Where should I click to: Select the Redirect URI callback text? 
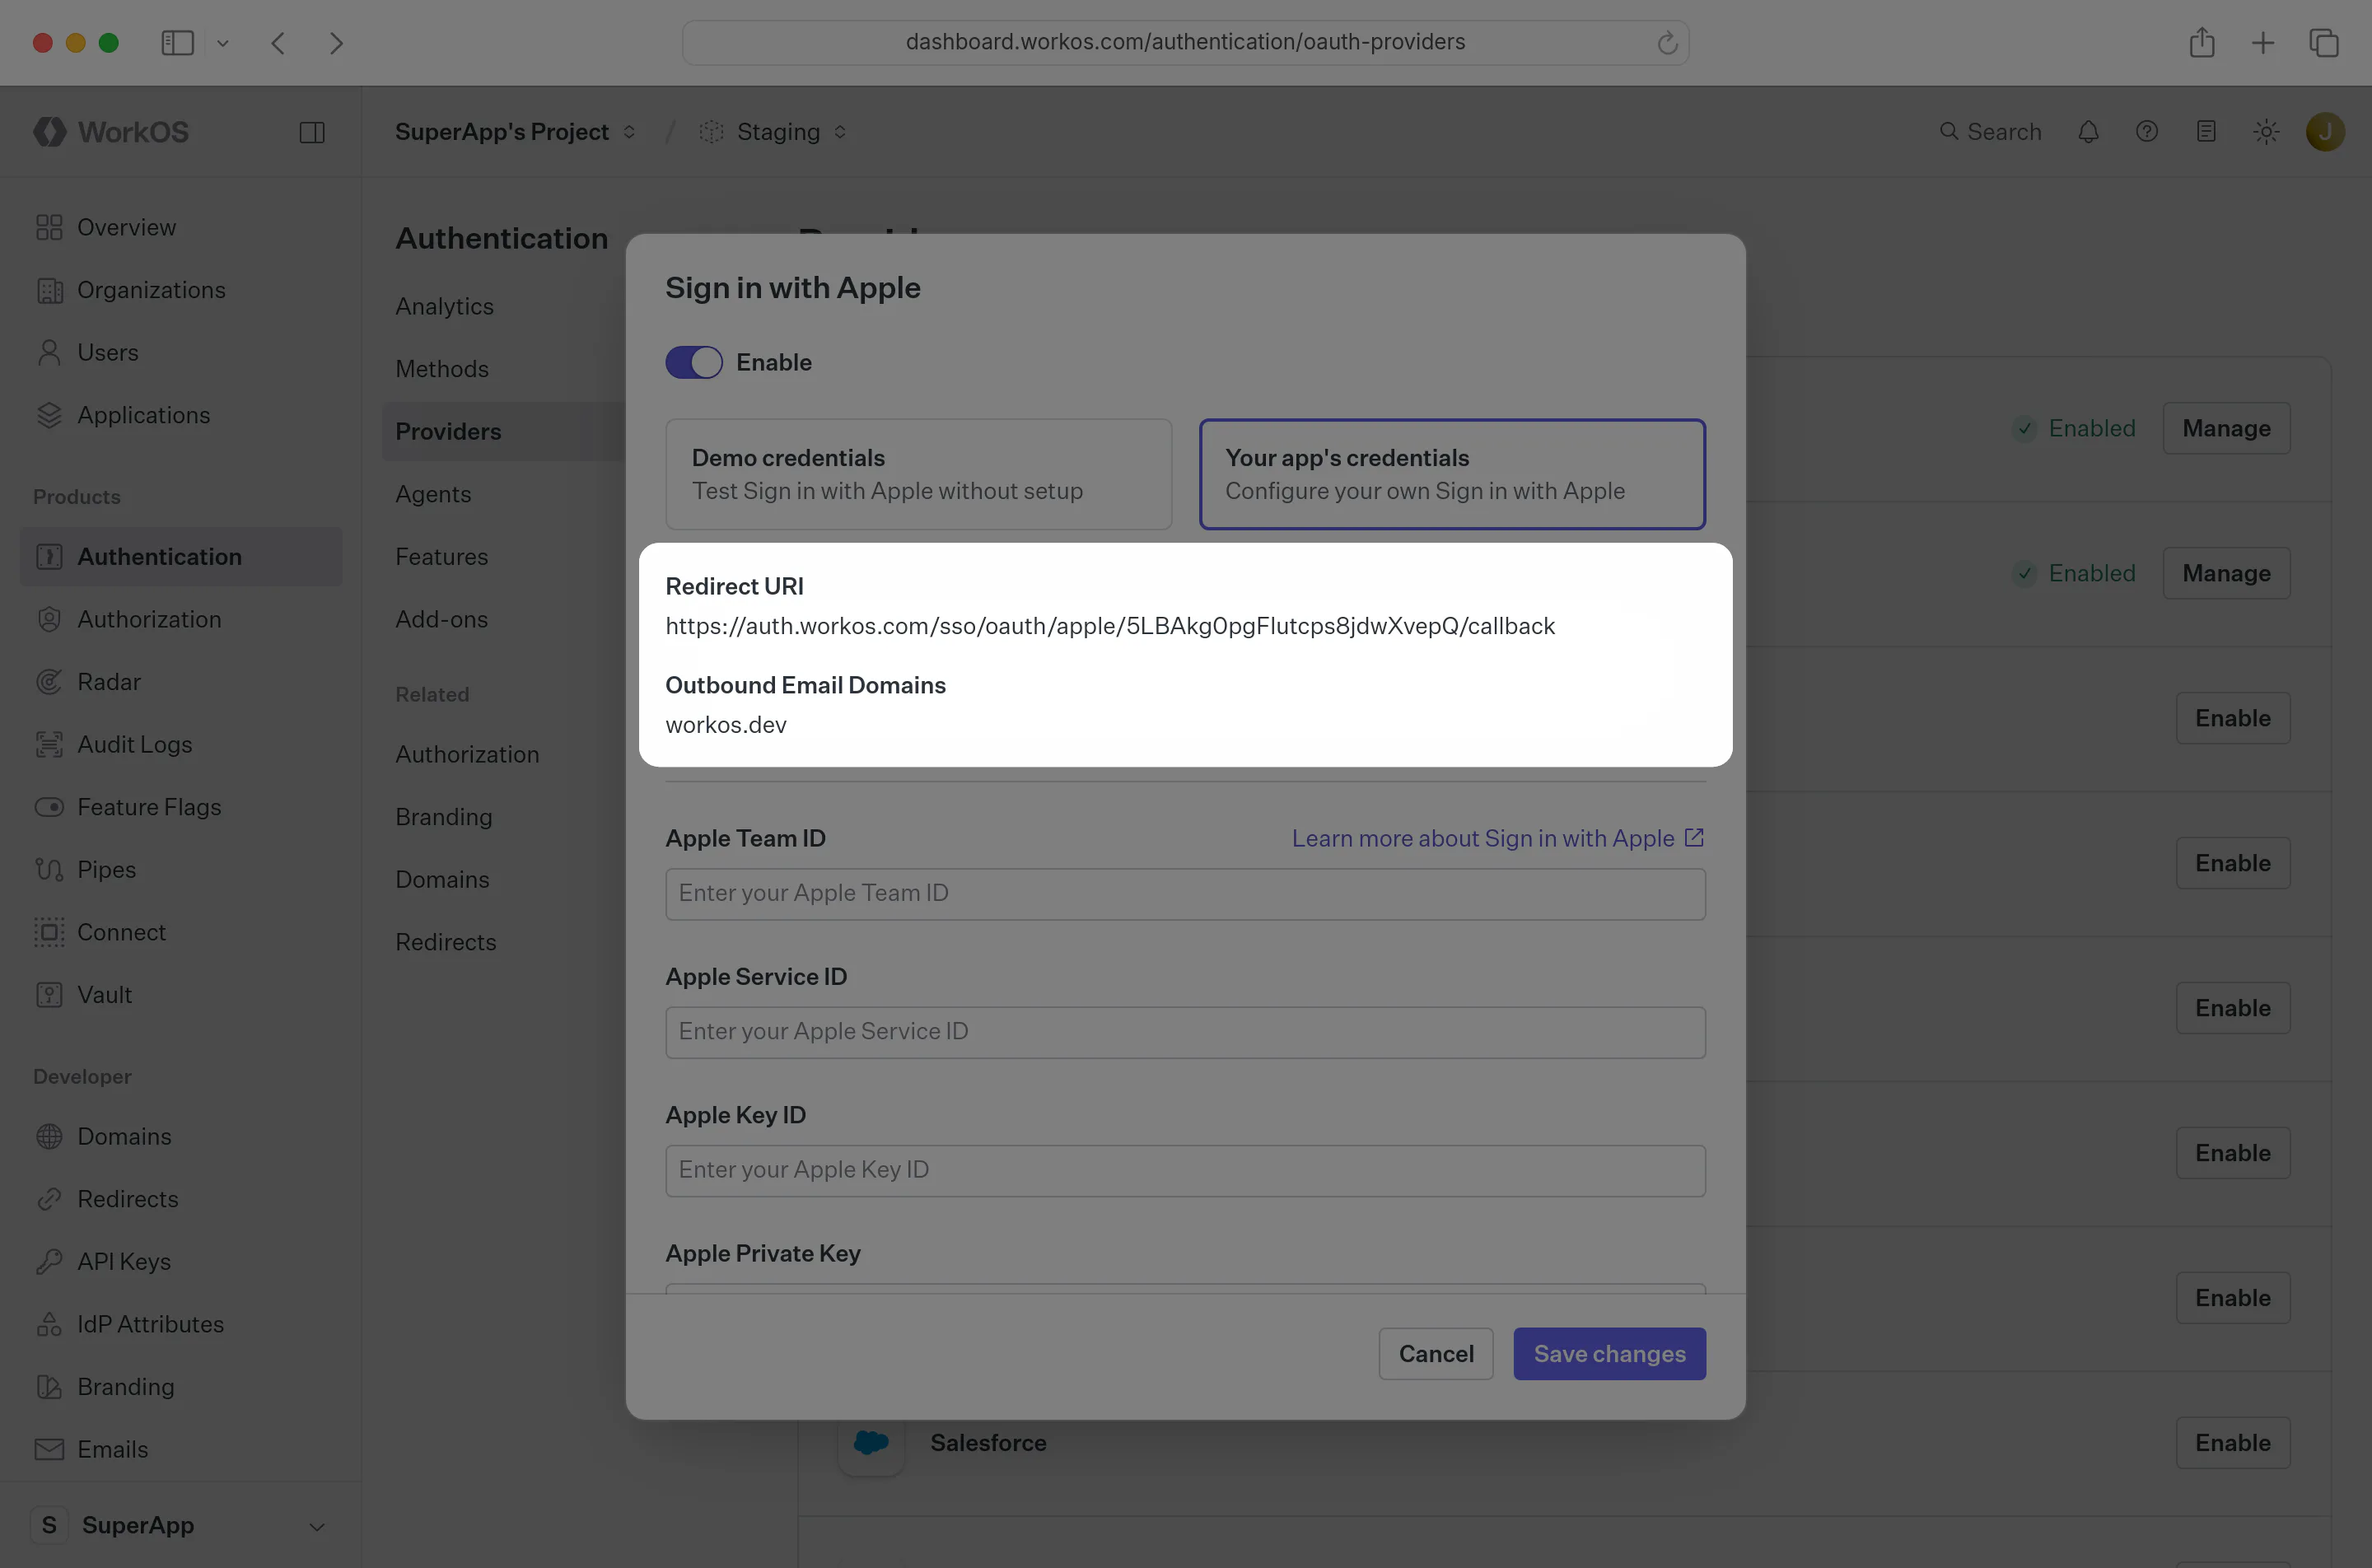point(1110,626)
